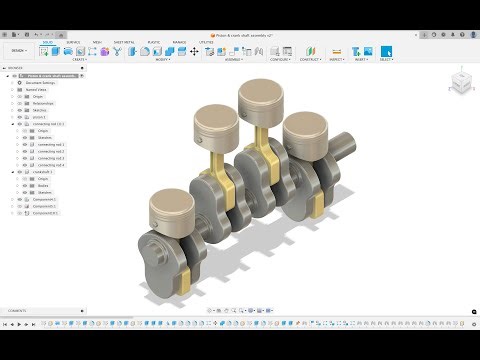Click the Move/Copy arrows icon

tap(194, 51)
